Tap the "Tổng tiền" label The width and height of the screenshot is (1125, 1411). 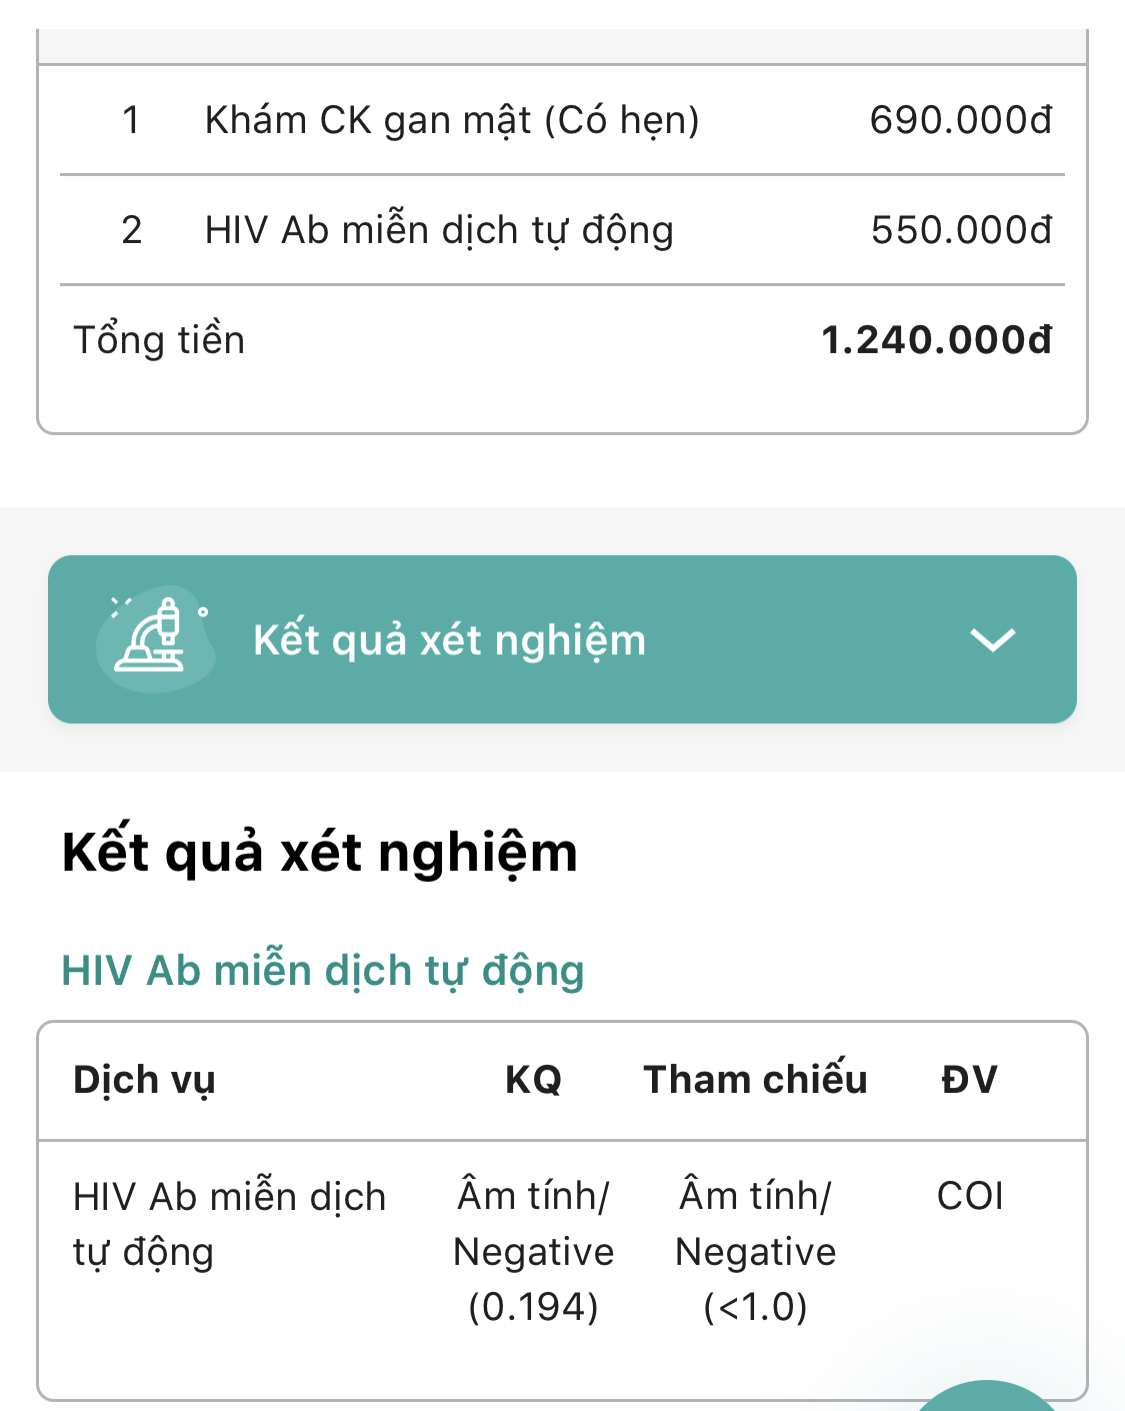pyautogui.click(x=159, y=340)
